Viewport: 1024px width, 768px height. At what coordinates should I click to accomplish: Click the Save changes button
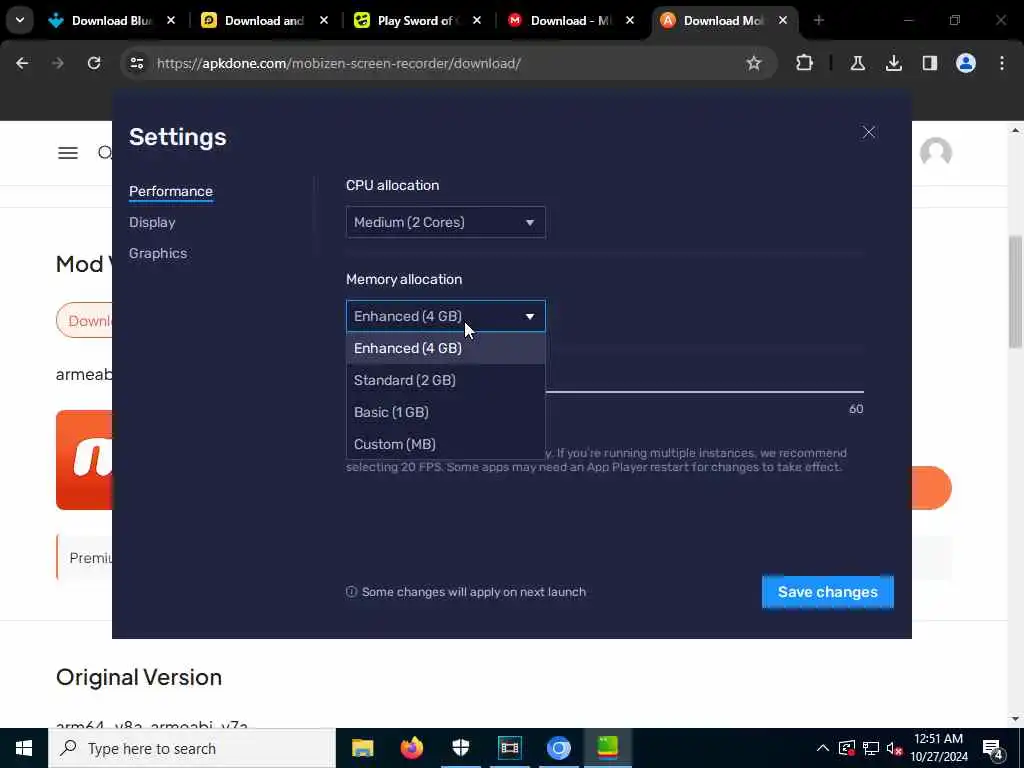[827, 592]
